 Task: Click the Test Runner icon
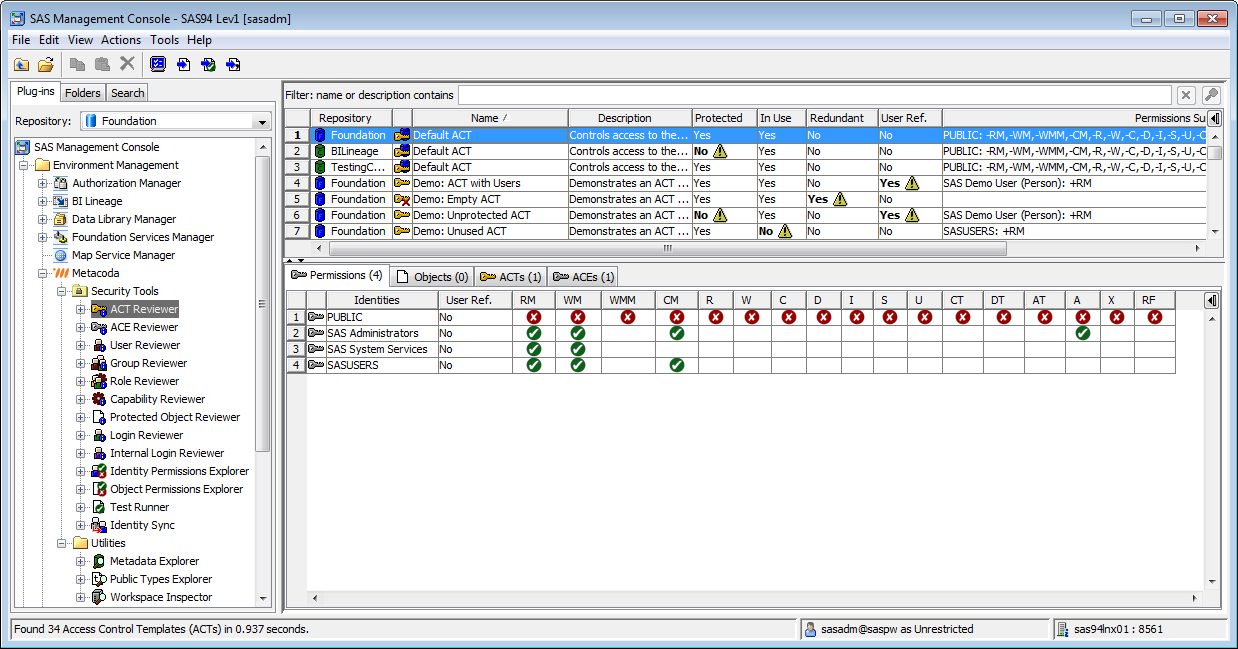99,507
